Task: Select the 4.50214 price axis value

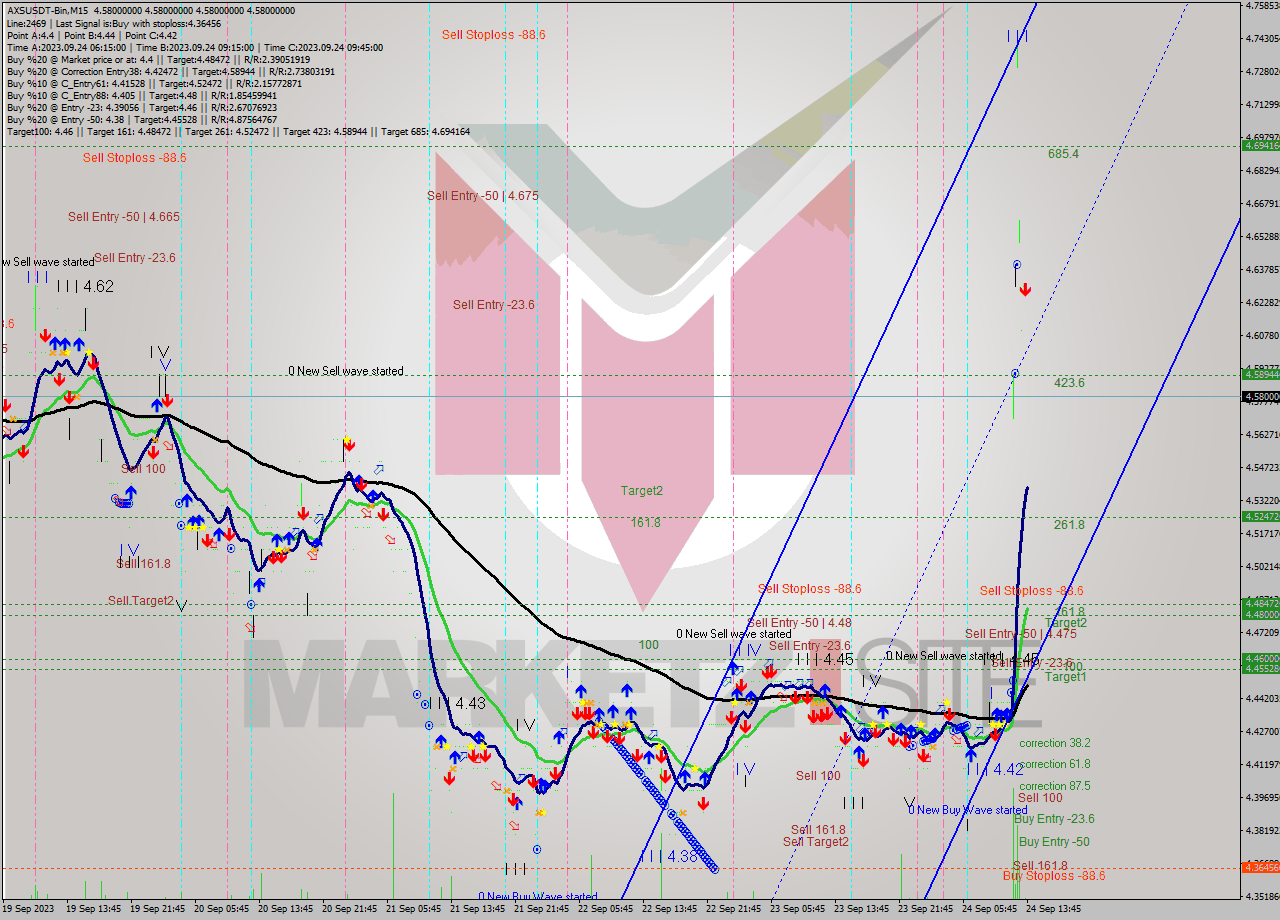Action: coord(1262,567)
